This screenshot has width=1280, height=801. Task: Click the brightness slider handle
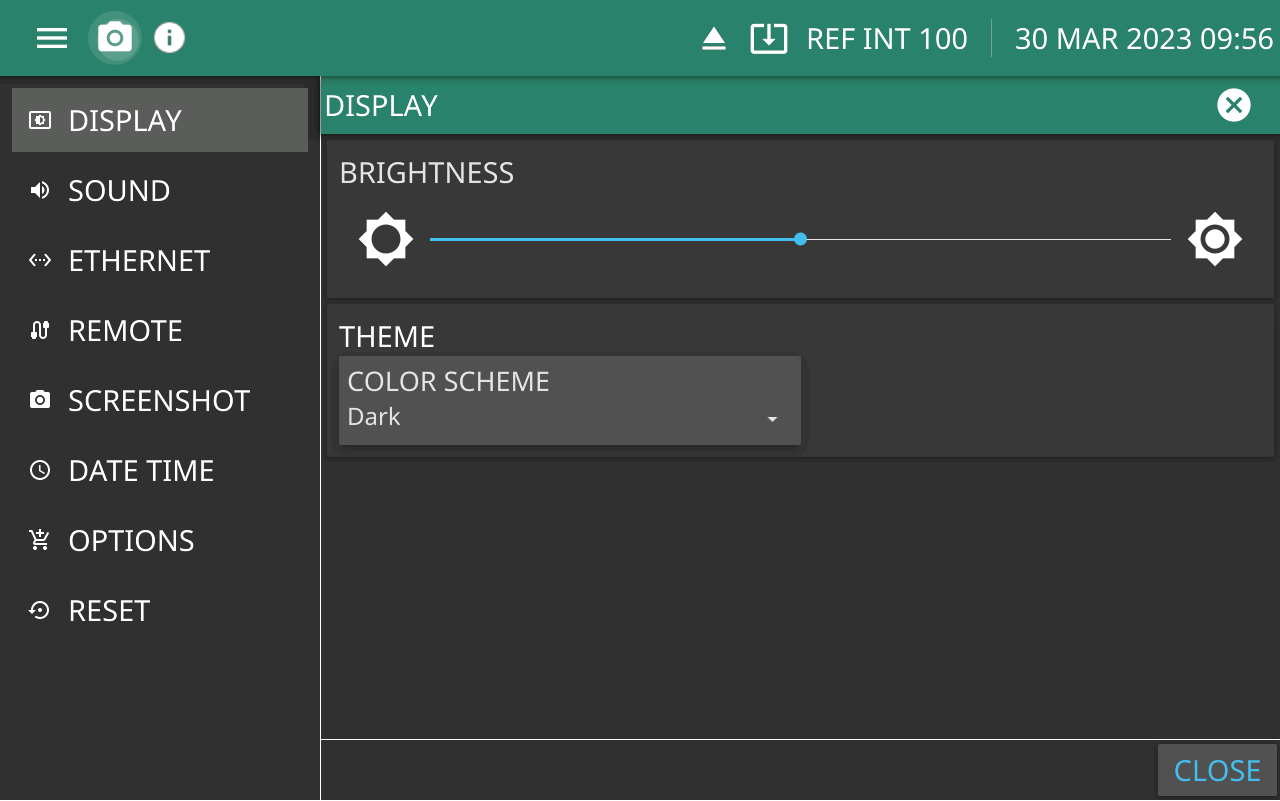[x=800, y=239]
